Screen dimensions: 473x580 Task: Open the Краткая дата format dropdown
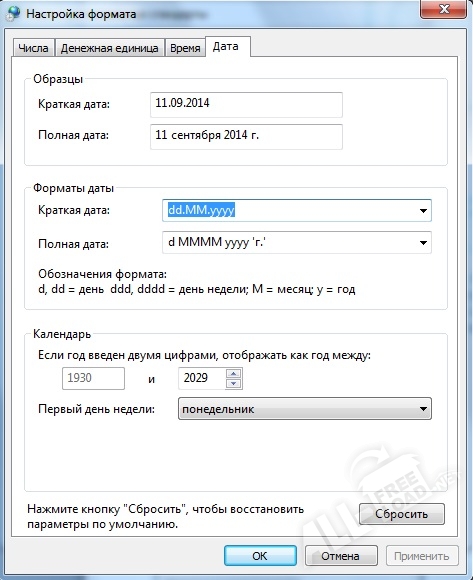pyautogui.click(x=423, y=210)
